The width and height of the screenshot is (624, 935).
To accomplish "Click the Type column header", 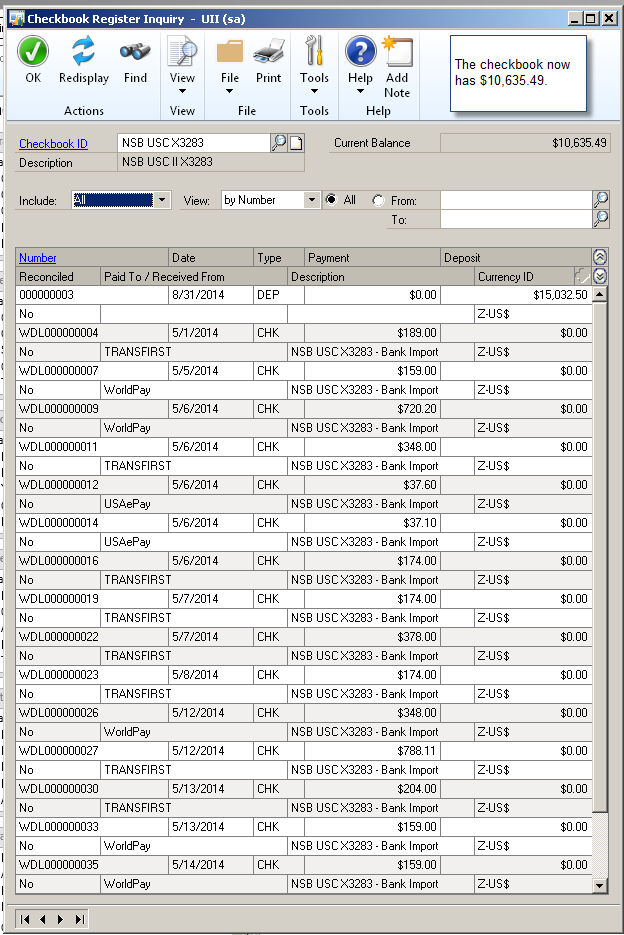I will click(x=279, y=258).
